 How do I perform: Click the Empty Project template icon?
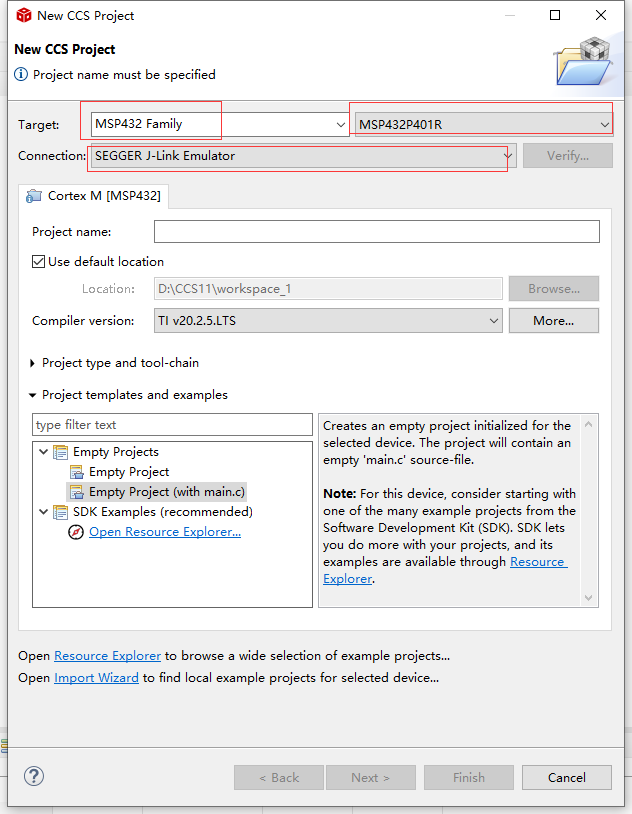pos(77,472)
